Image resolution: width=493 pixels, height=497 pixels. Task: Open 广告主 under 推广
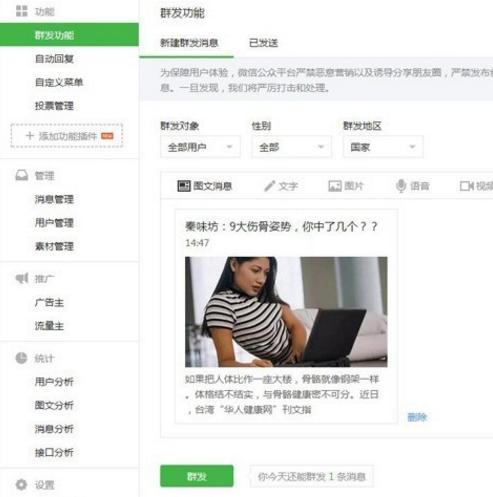tap(49, 302)
